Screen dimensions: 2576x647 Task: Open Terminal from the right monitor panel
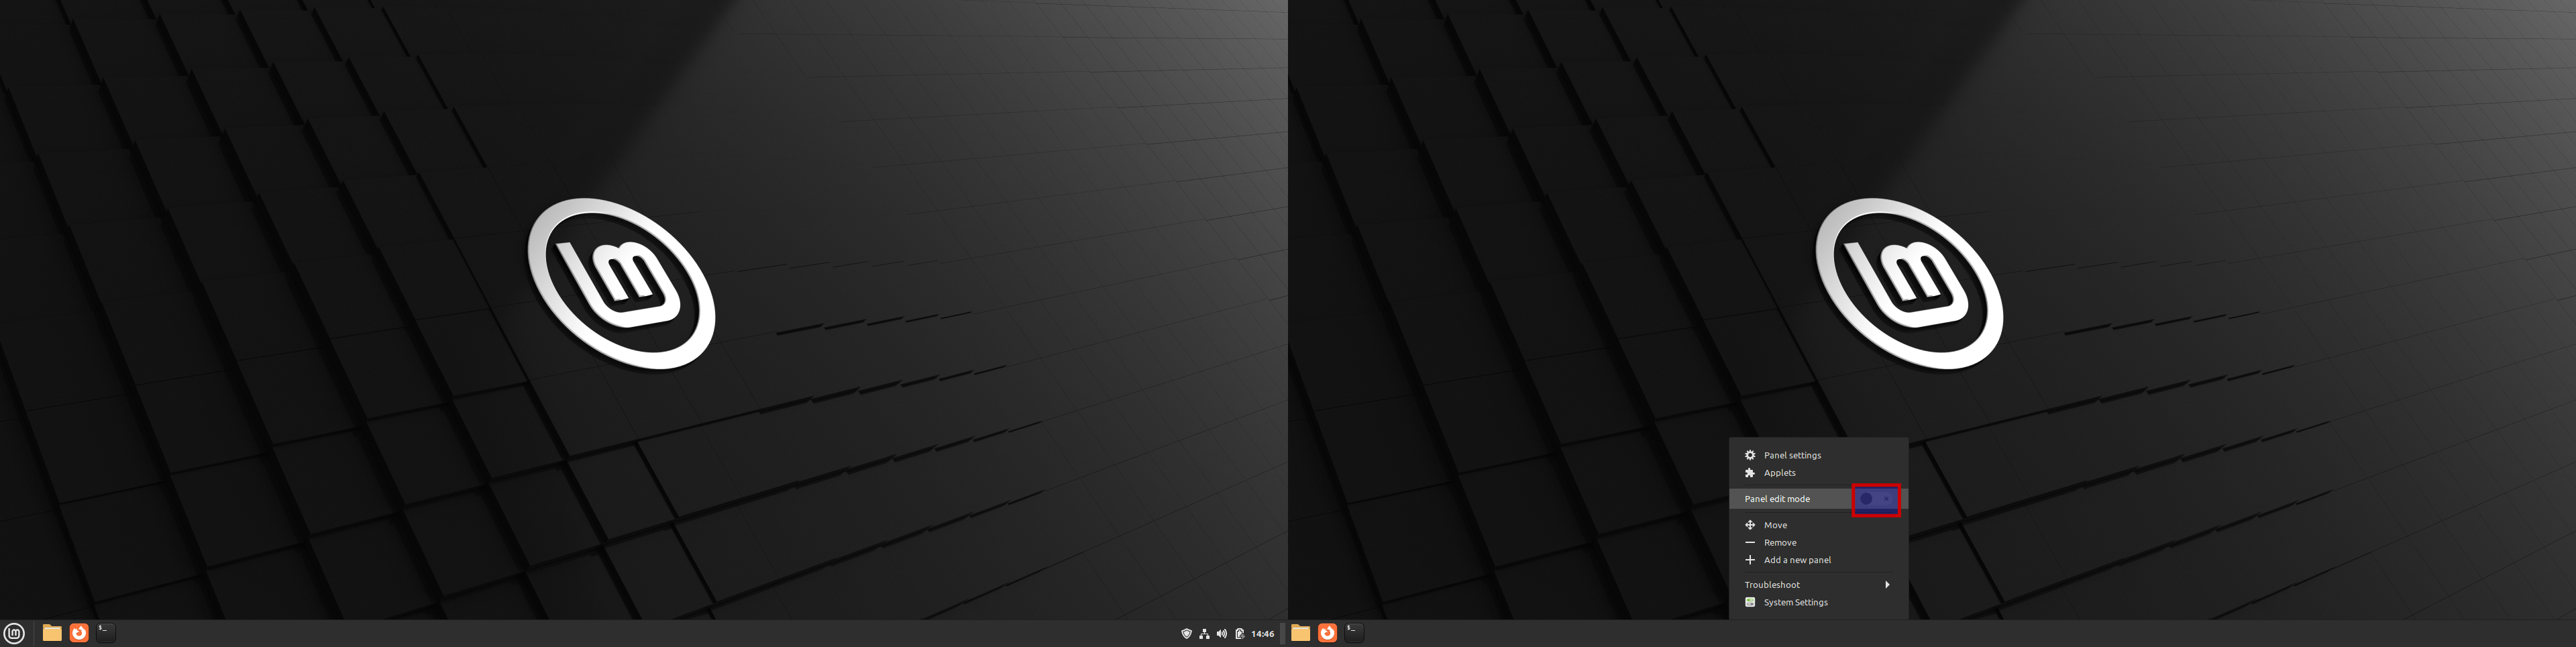pos(1354,633)
